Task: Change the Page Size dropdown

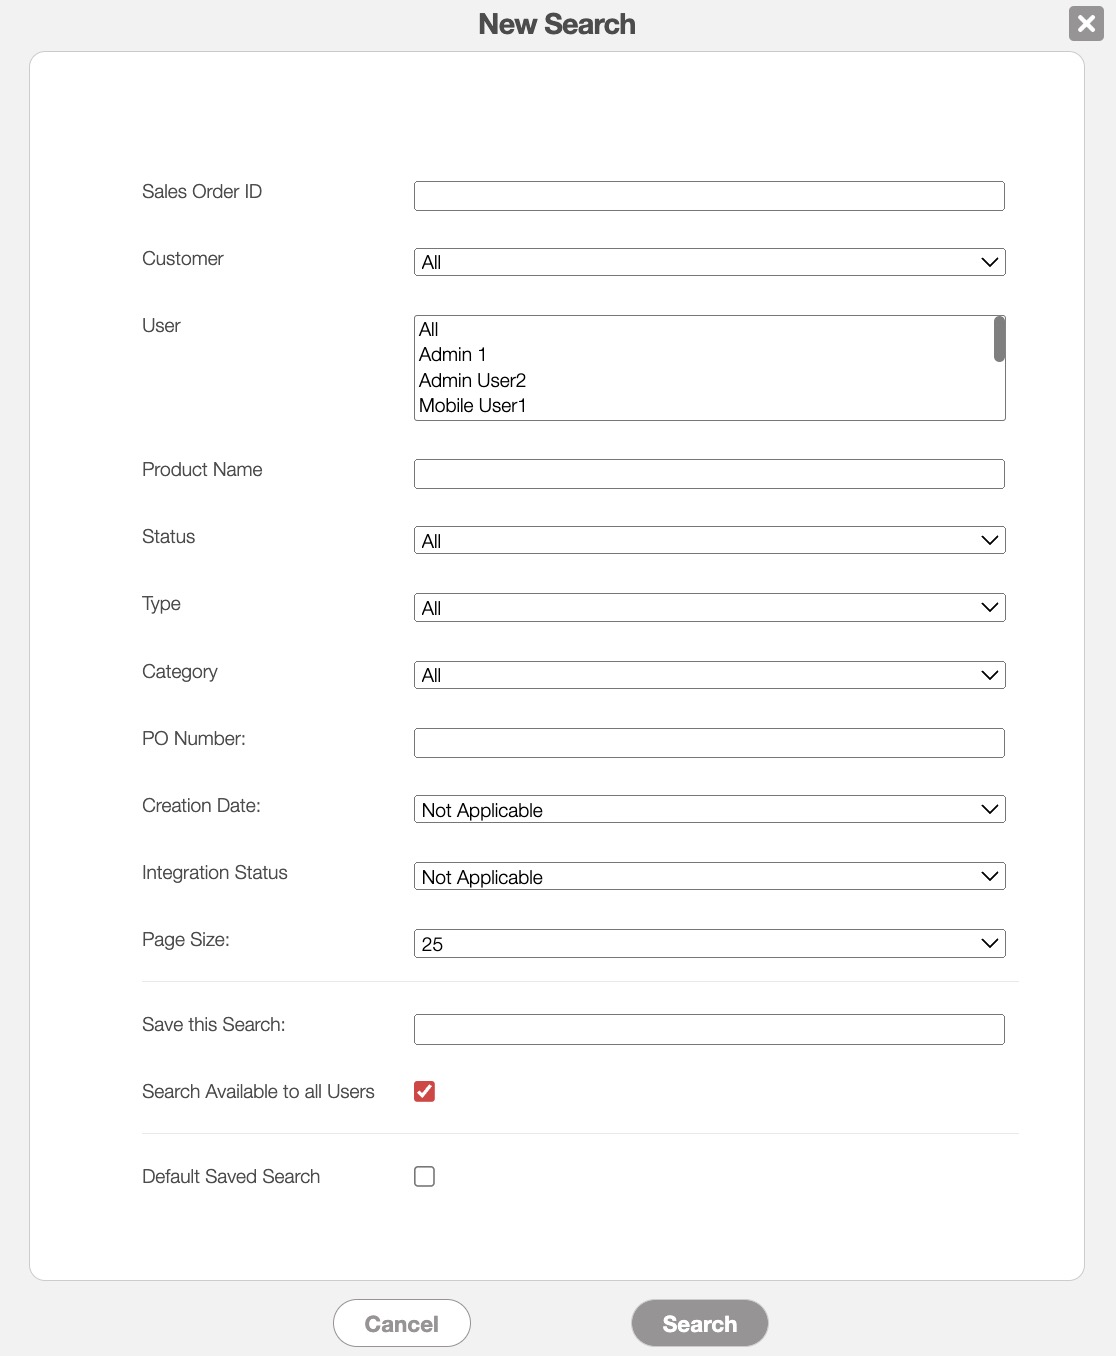Action: pyautogui.click(x=709, y=944)
